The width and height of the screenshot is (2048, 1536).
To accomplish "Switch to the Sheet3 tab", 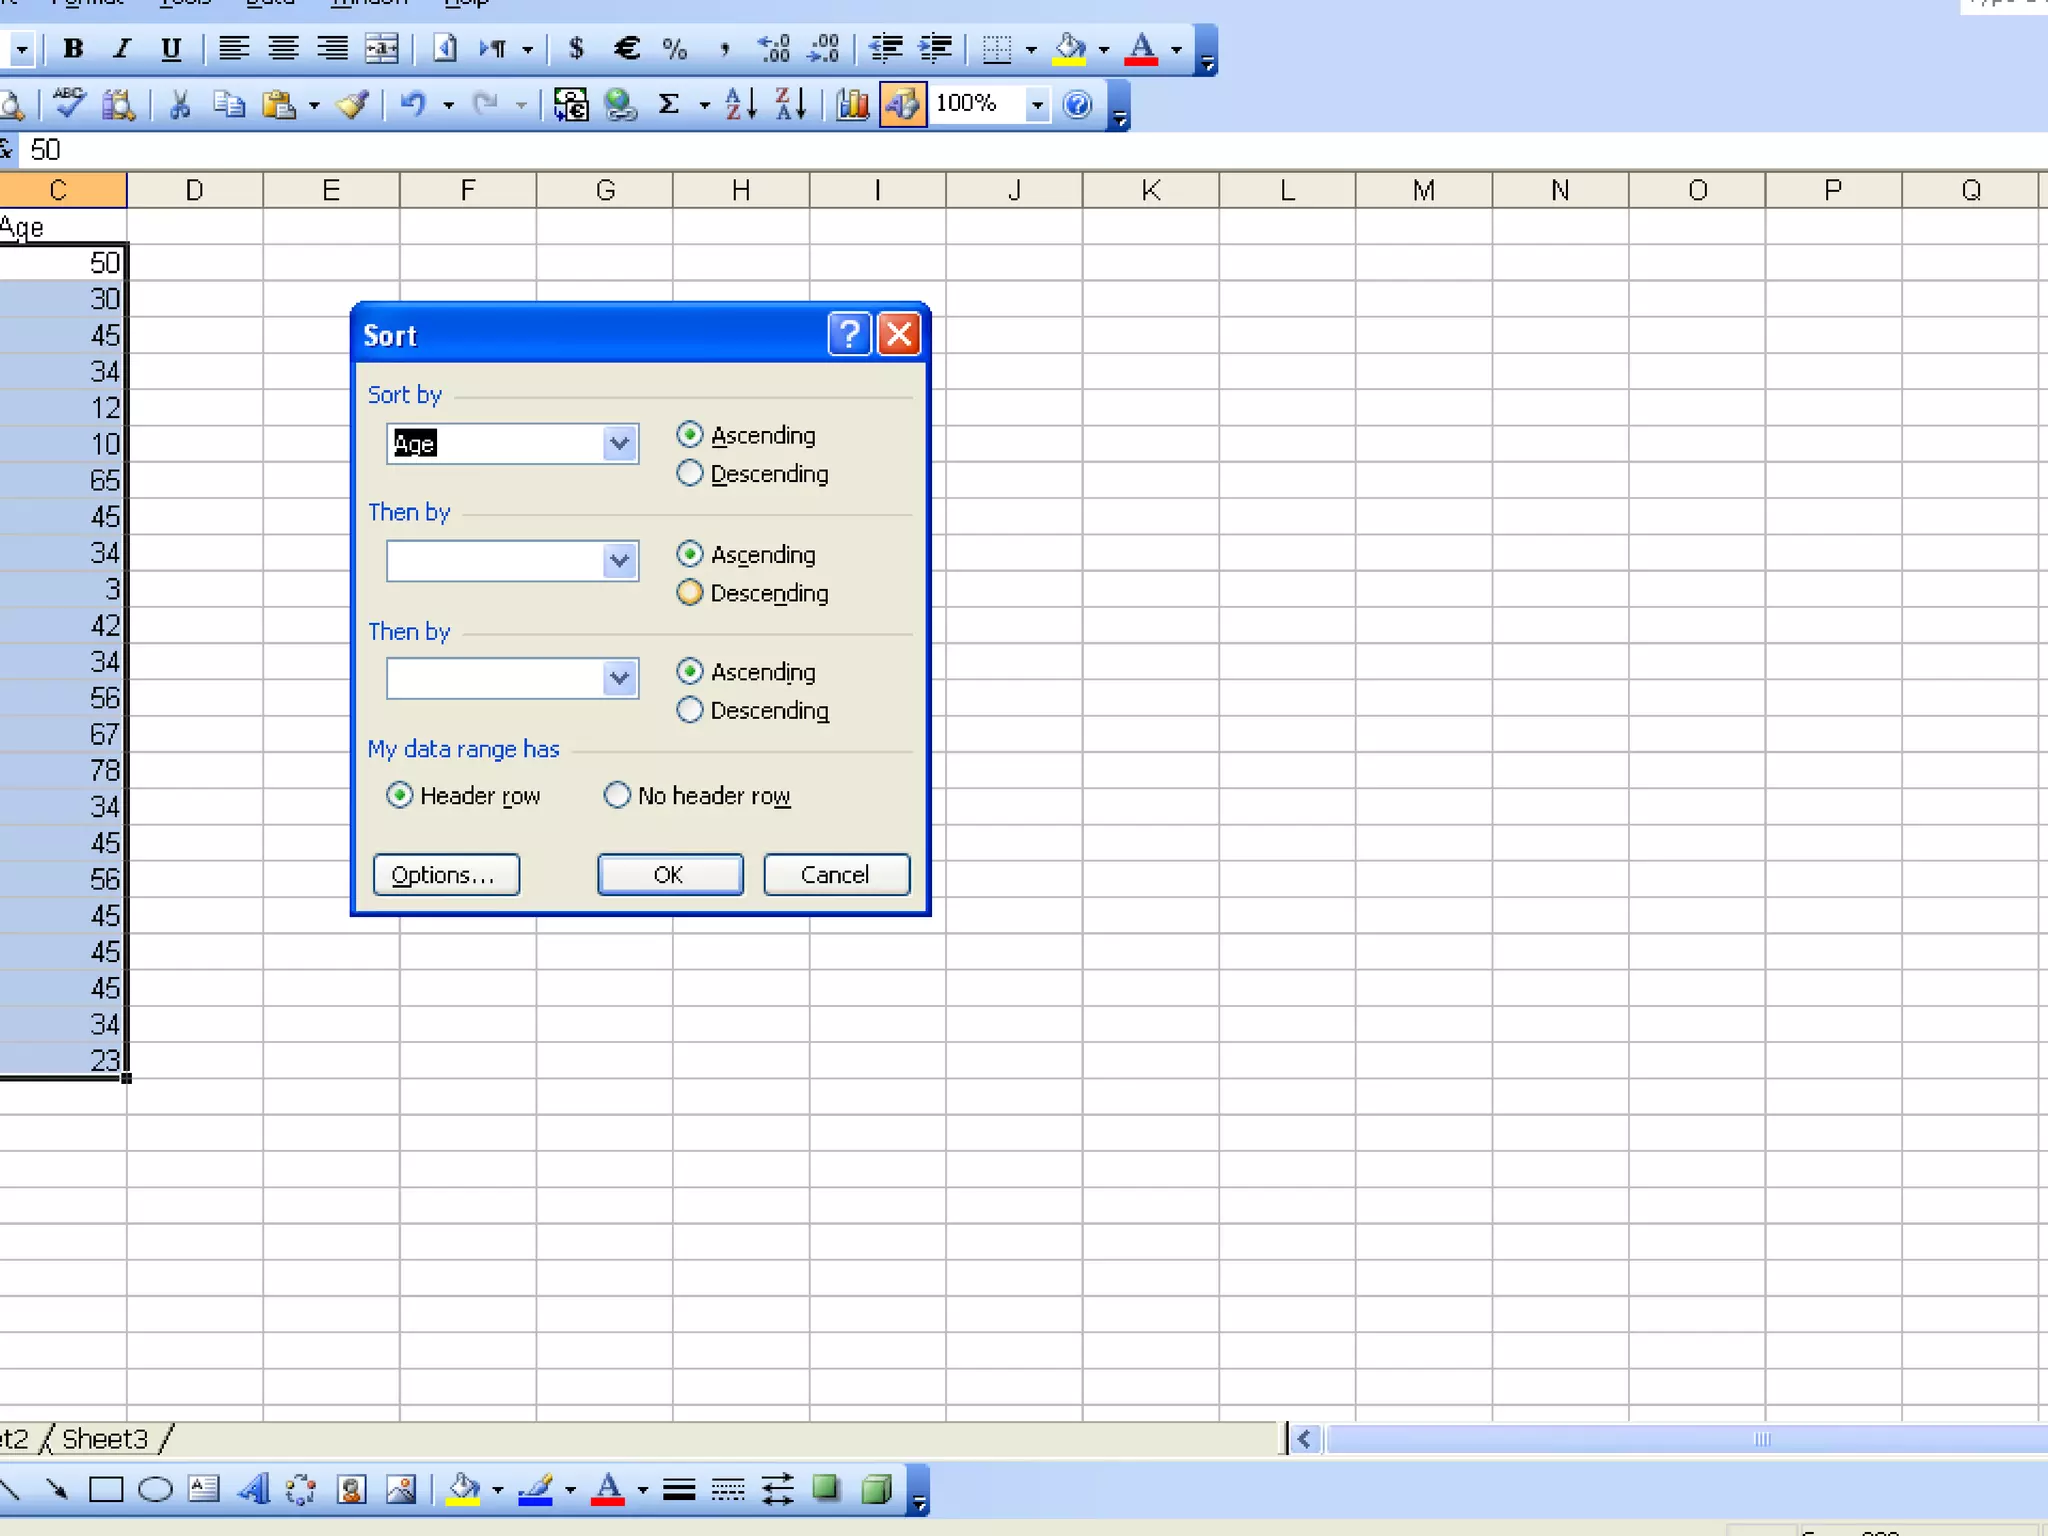I will (x=104, y=1438).
